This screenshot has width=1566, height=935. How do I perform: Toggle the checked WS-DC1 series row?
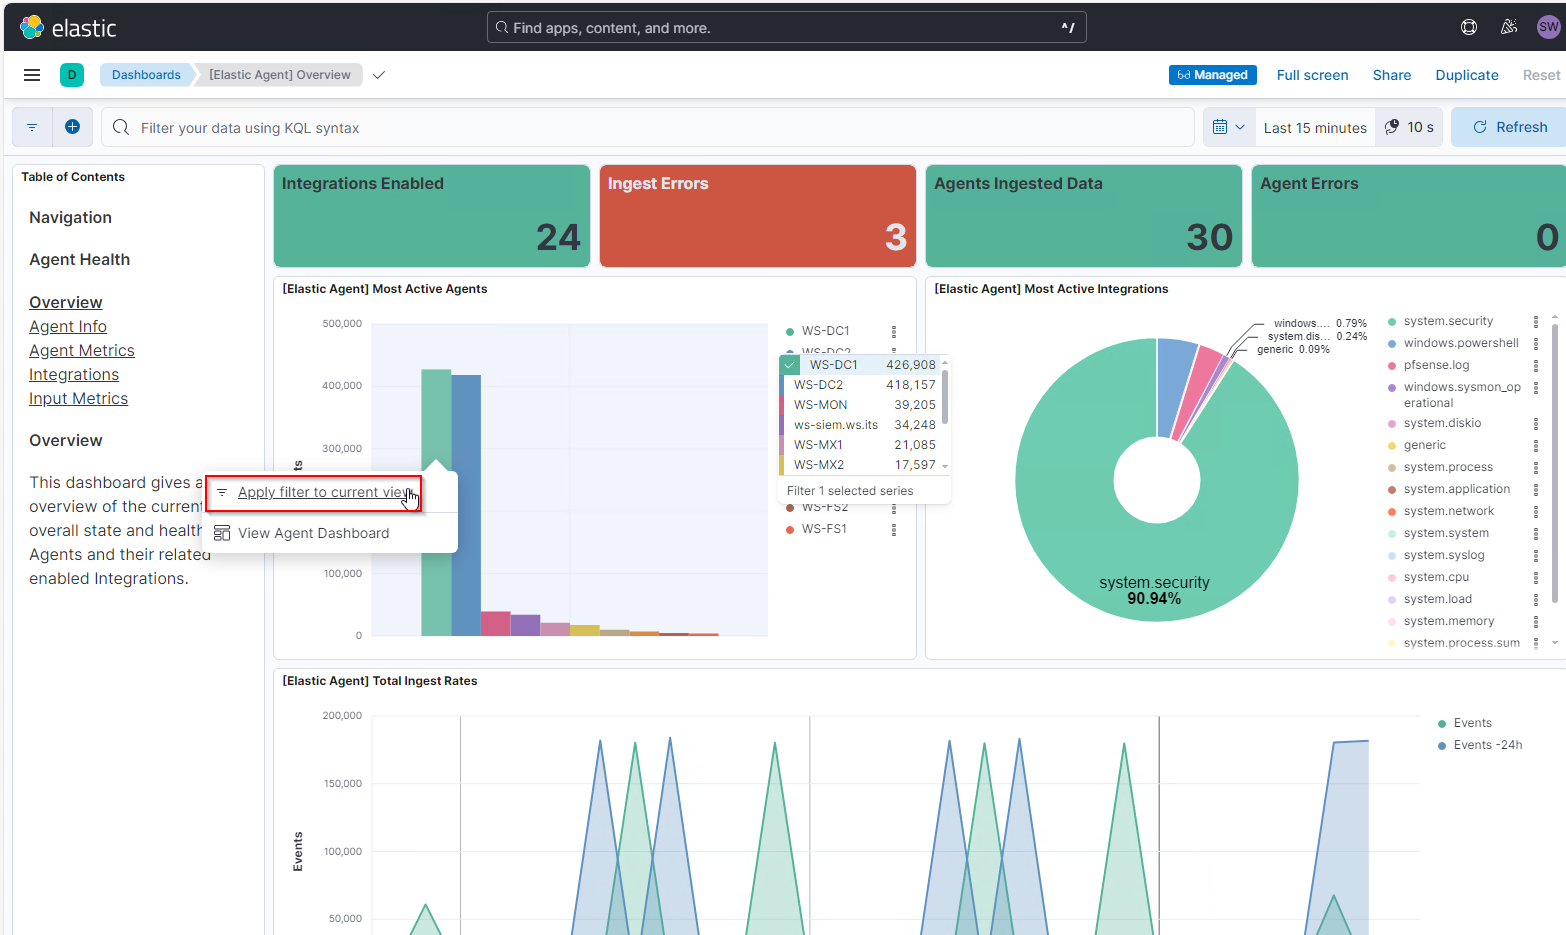pos(859,365)
